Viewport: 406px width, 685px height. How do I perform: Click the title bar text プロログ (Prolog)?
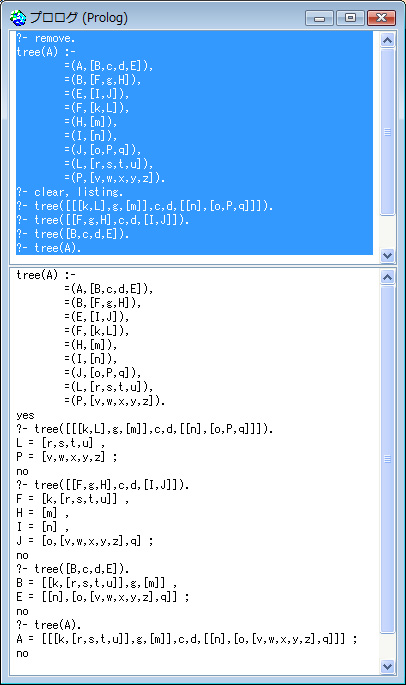pyautogui.click(x=79, y=18)
